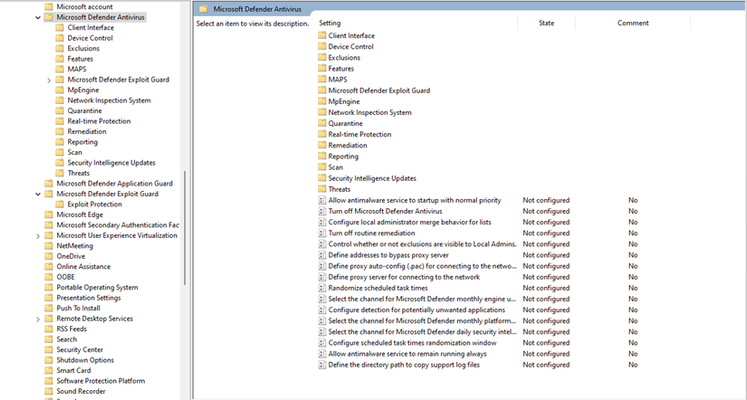Select Shutdown Options tree item
The image size is (747, 400).
(x=85, y=360)
